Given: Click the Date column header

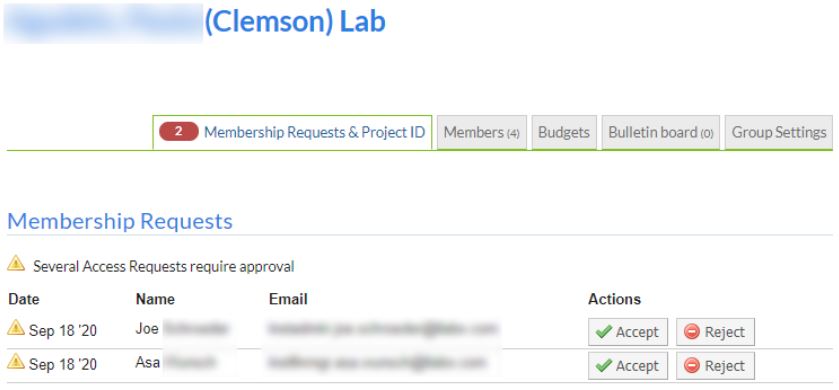Looking at the screenshot, I should pyautogui.click(x=24, y=299).
